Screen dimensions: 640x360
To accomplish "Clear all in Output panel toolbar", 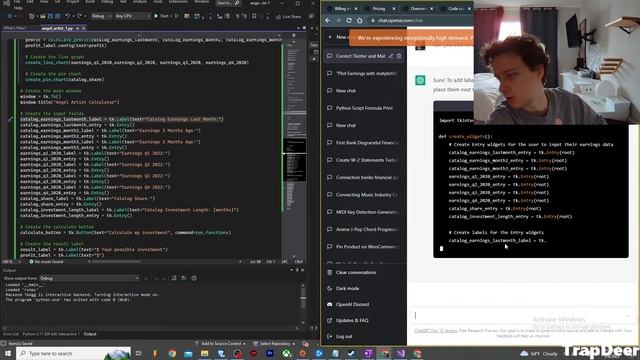I will [x=174, y=278].
